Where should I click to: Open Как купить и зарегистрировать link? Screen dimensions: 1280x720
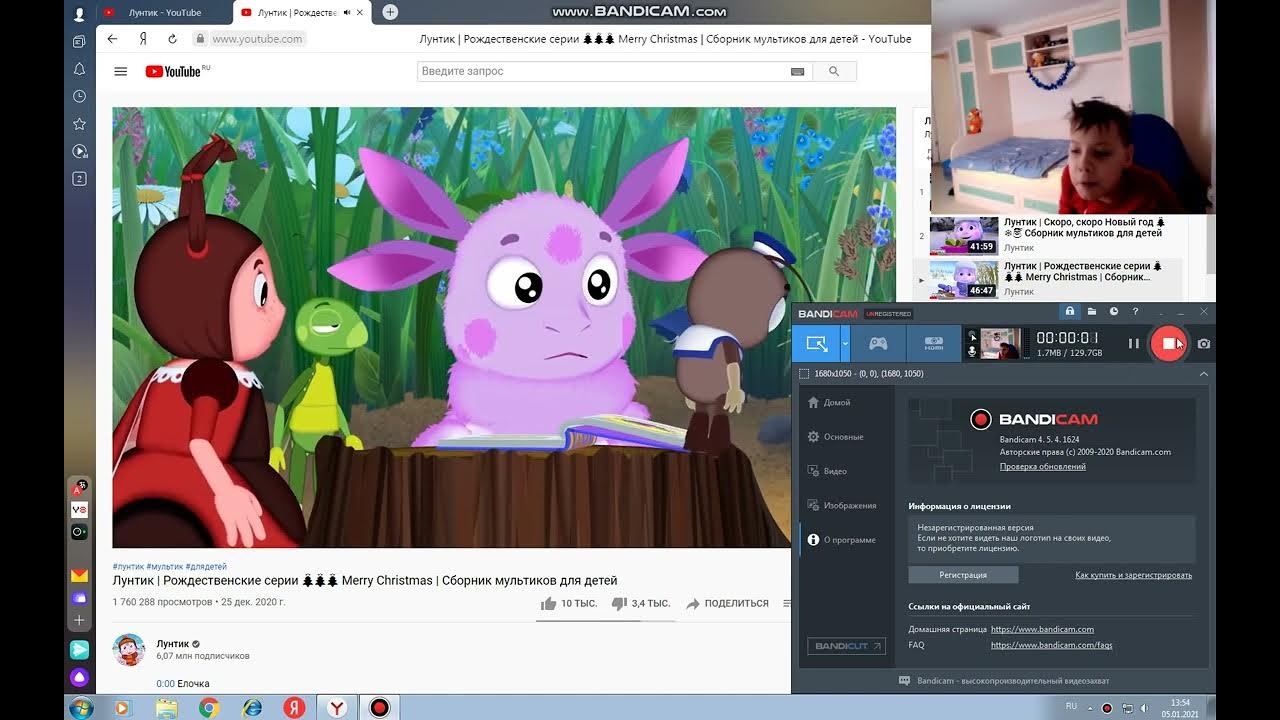pyautogui.click(x=1133, y=575)
